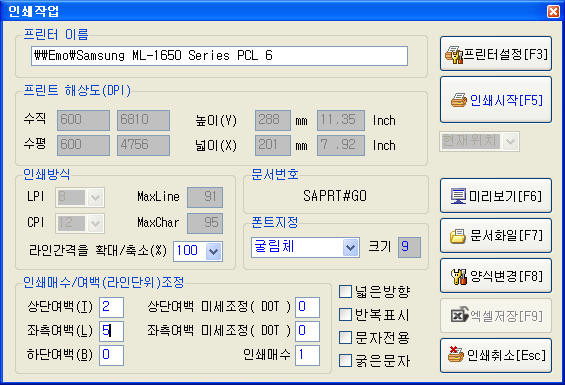Open the CPI dropdown
The image size is (565, 385).
coord(95,224)
